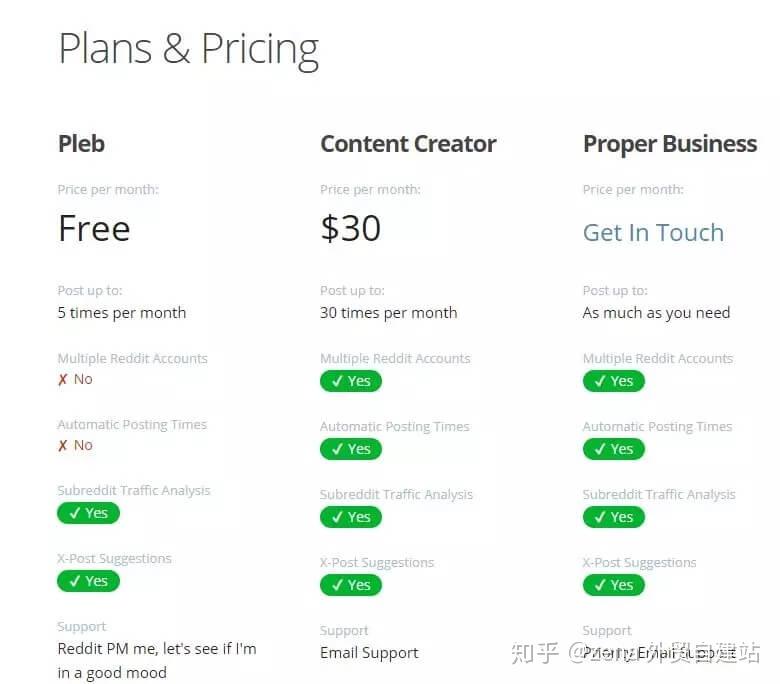Viewport: 780px width, 684px height.
Task: Click Yes badge under Pleb X-Post Suggestions
Action: click(88, 581)
